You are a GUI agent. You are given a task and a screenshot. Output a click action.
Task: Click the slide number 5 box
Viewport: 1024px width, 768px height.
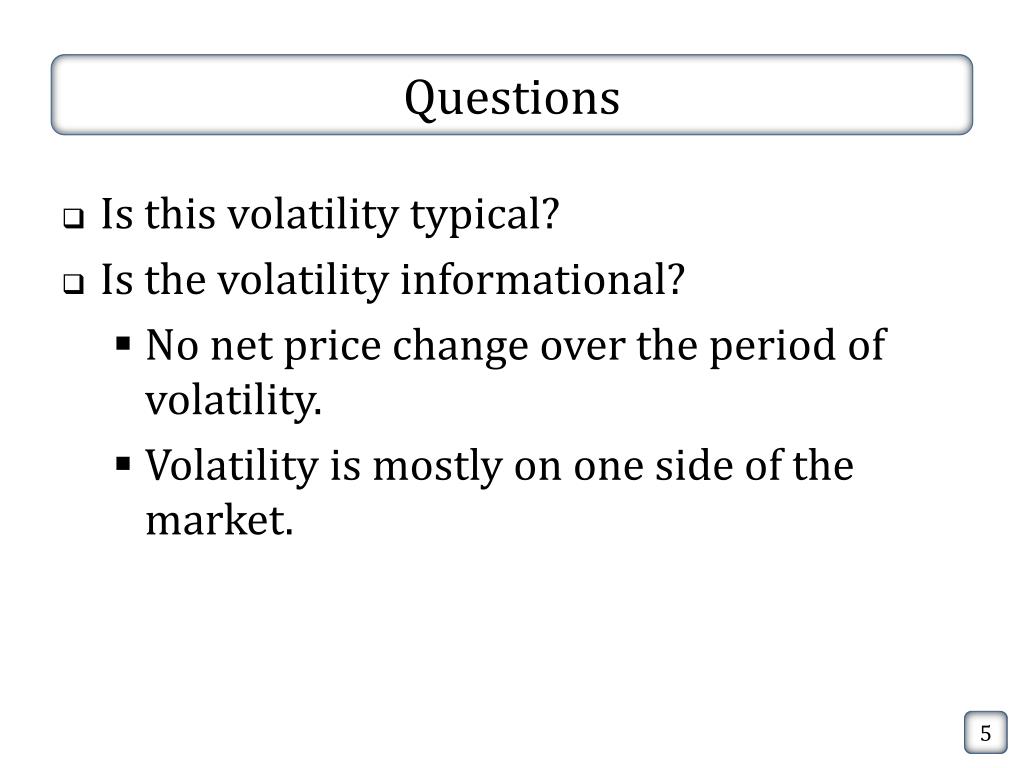pyautogui.click(x=985, y=734)
